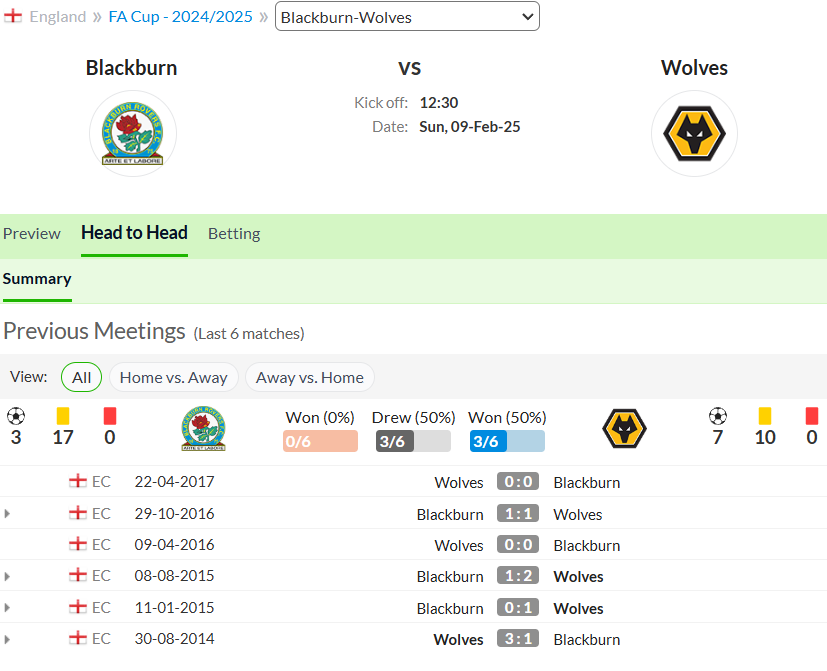Open the Betting tab
The width and height of the screenshot is (827, 671).
click(x=234, y=234)
